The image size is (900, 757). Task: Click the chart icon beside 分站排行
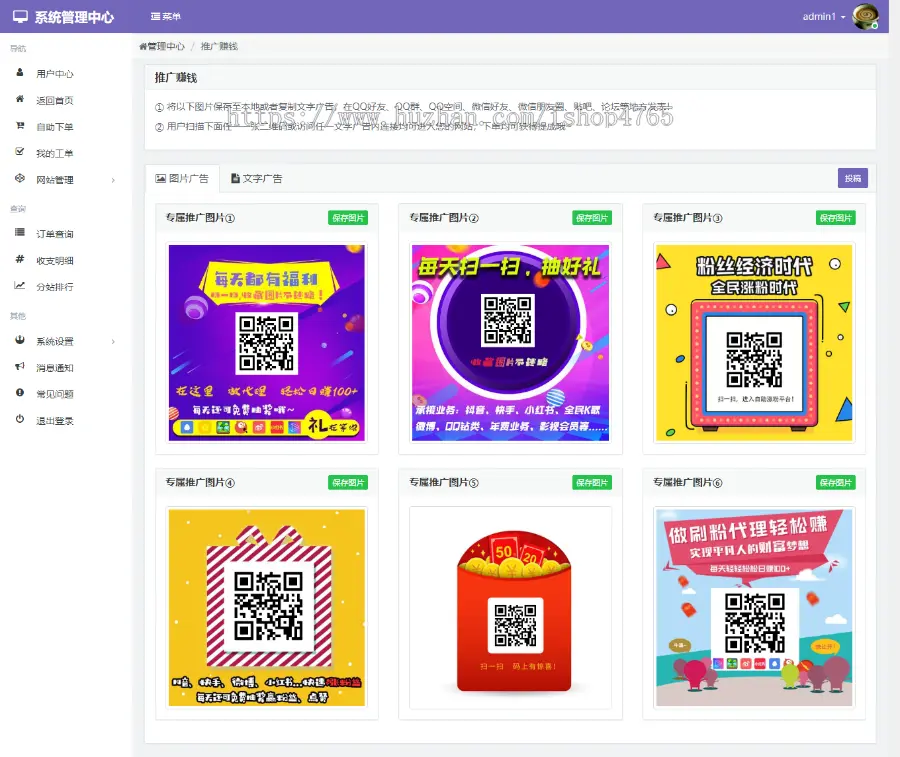20,285
